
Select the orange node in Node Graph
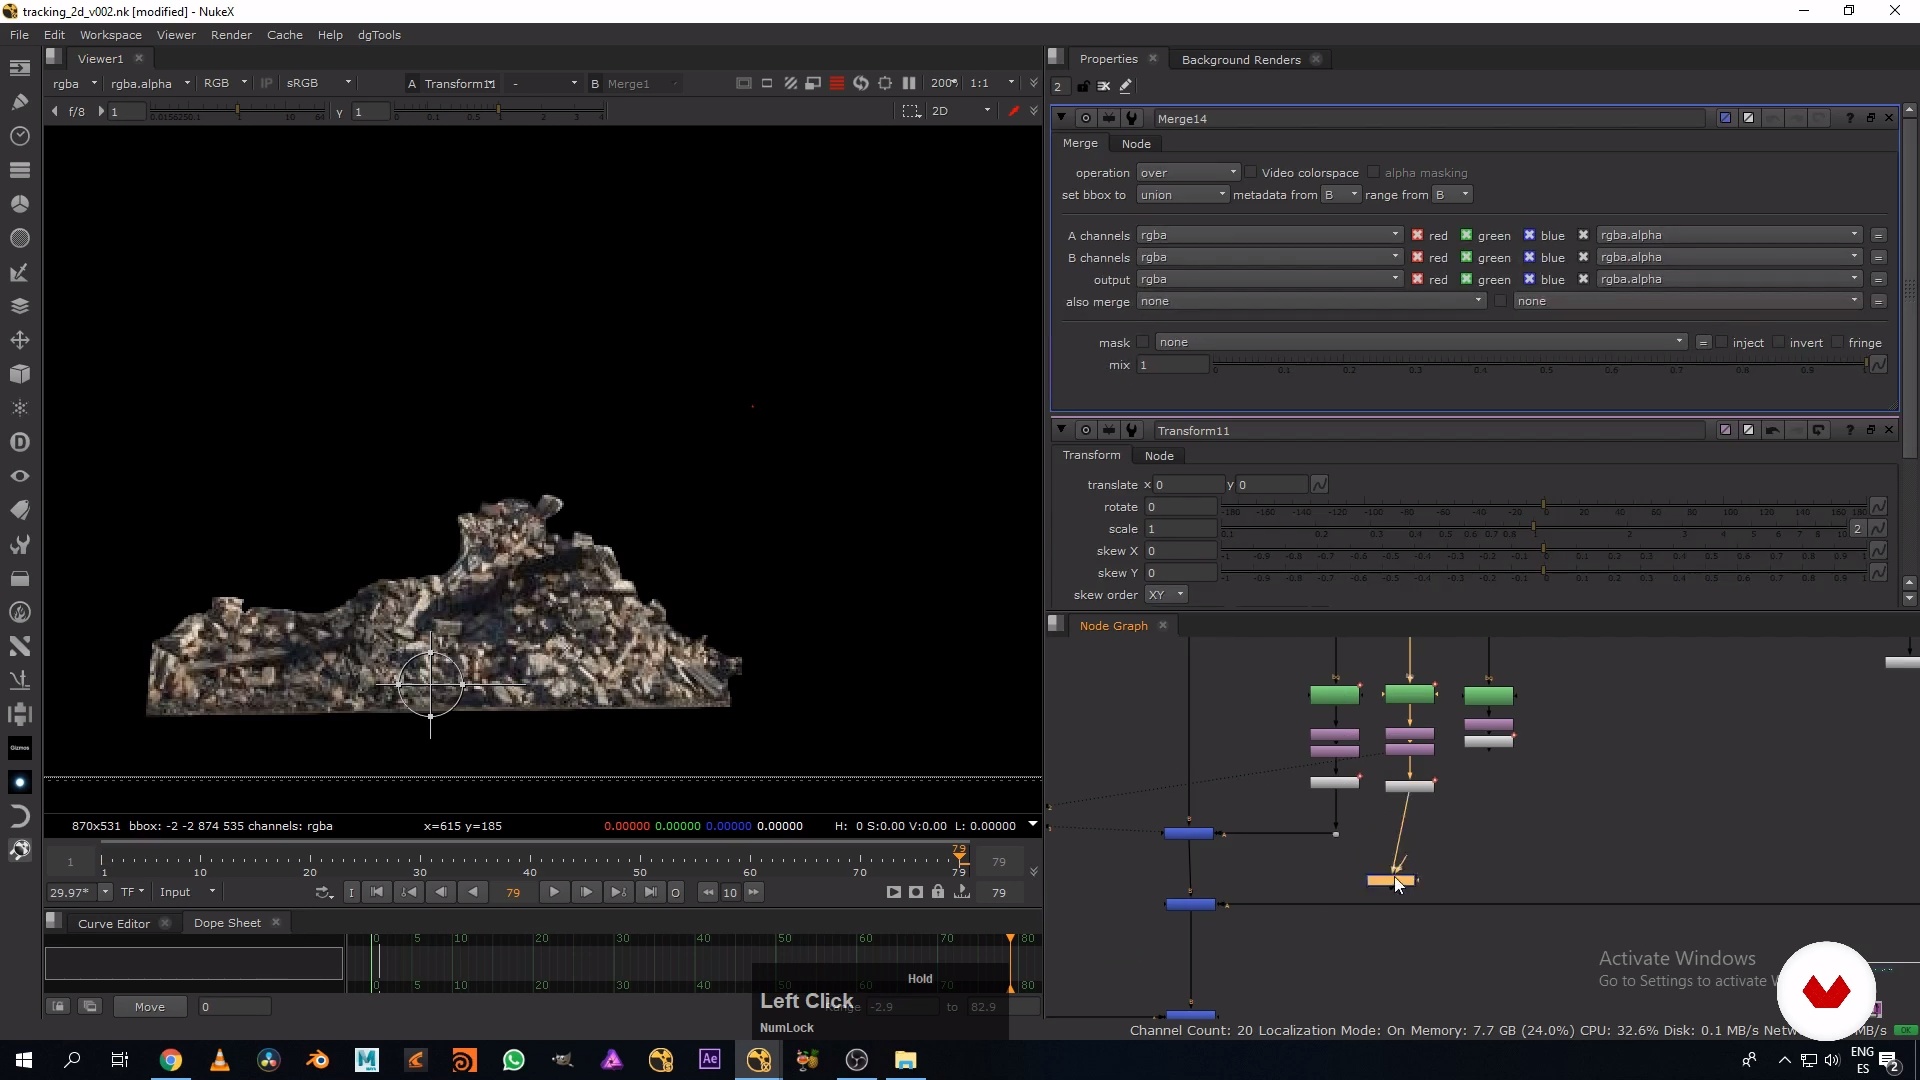coord(1390,881)
